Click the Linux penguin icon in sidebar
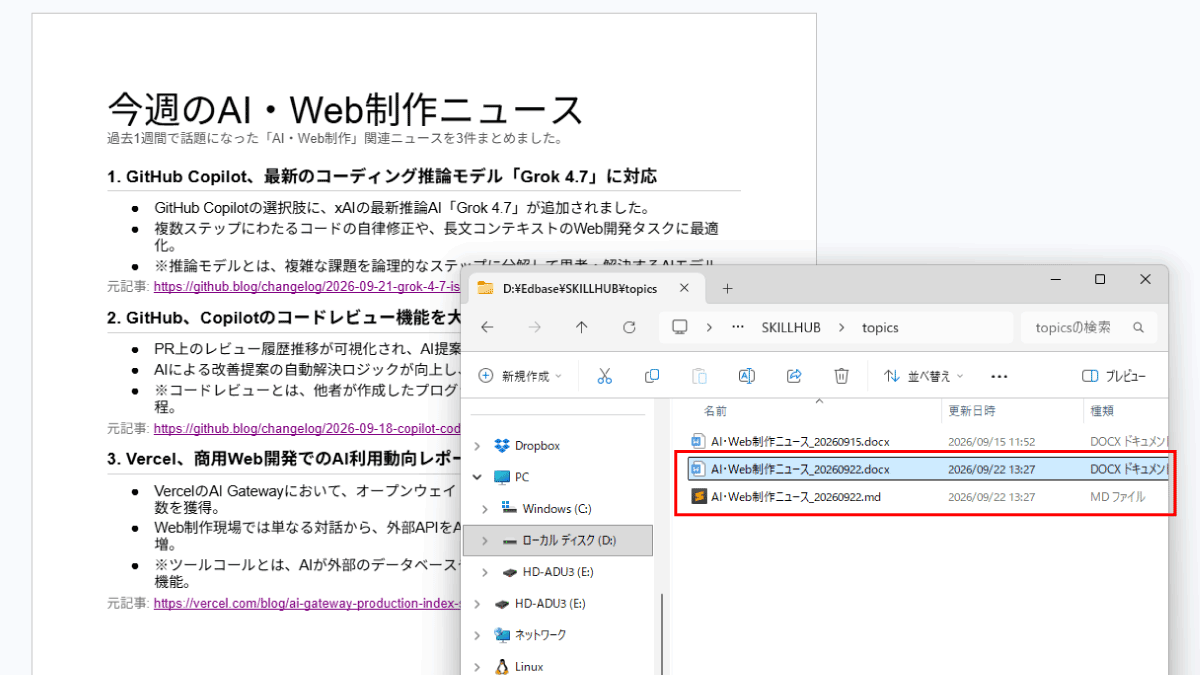The image size is (1200, 675). 502,666
